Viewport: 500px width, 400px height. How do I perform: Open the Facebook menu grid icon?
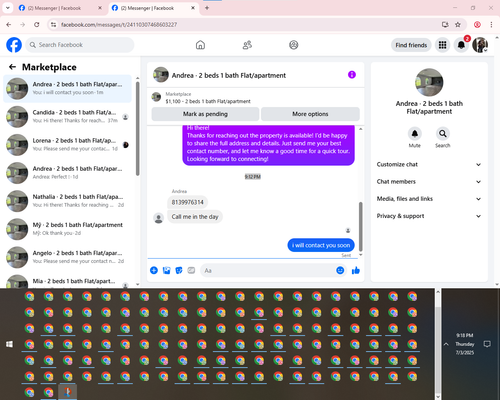pyautogui.click(x=442, y=45)
